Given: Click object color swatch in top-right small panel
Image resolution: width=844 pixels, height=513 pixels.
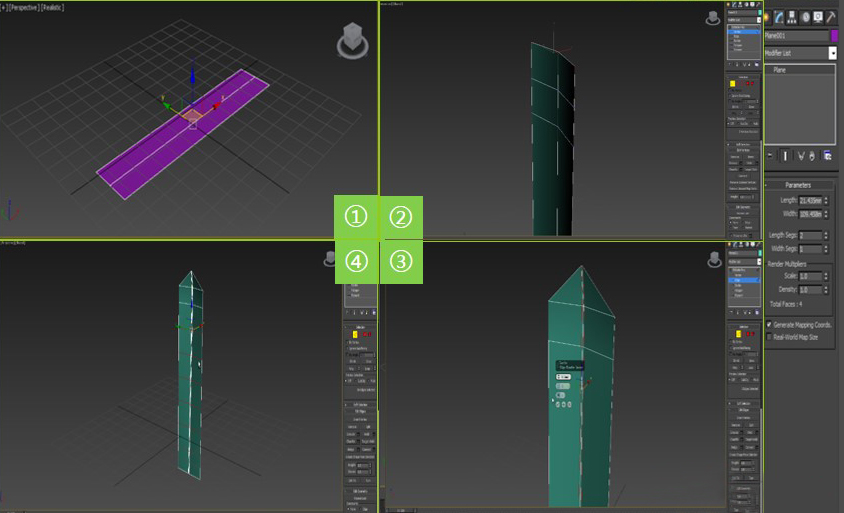Looking at the screenshot, I should pyautogui.click(x=760, y=12).
